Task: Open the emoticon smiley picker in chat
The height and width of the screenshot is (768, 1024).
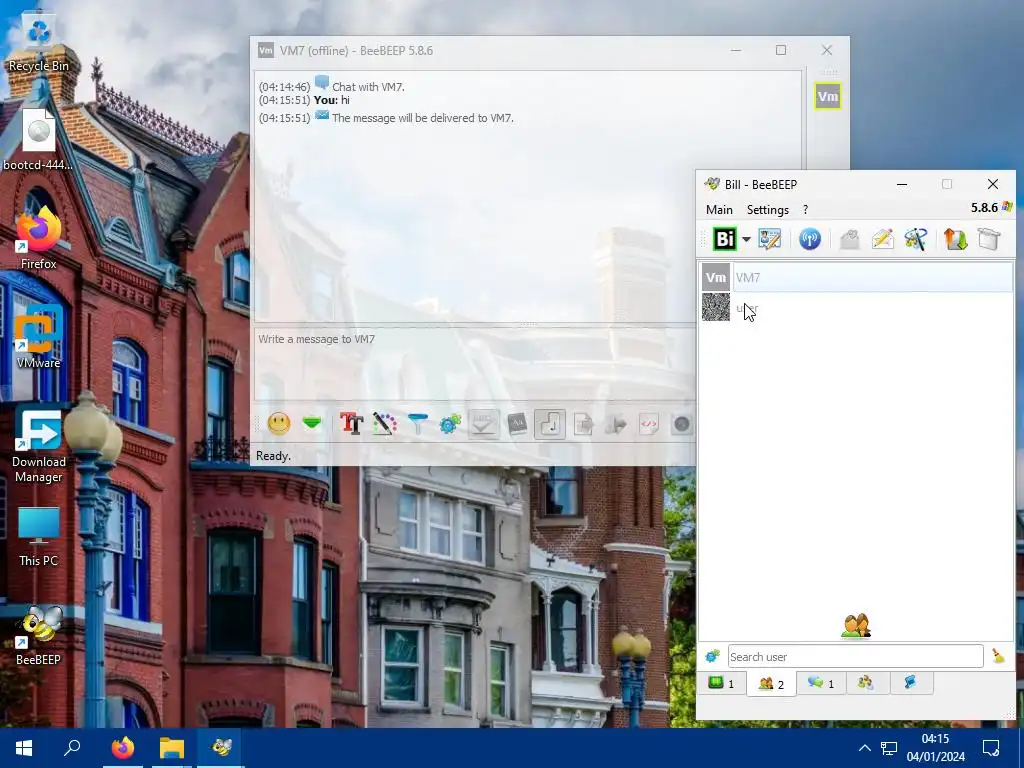Action: pyautogui.click(x=279, y=424)
